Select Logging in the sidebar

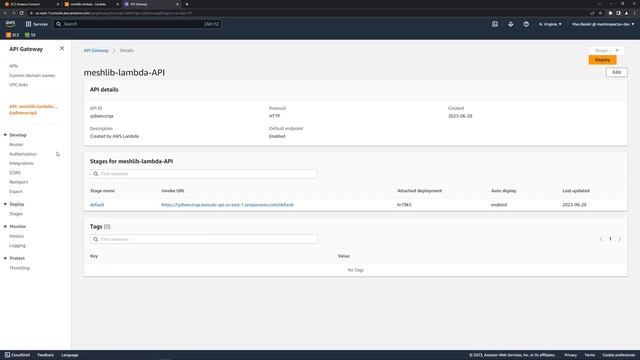pos(17,246)
